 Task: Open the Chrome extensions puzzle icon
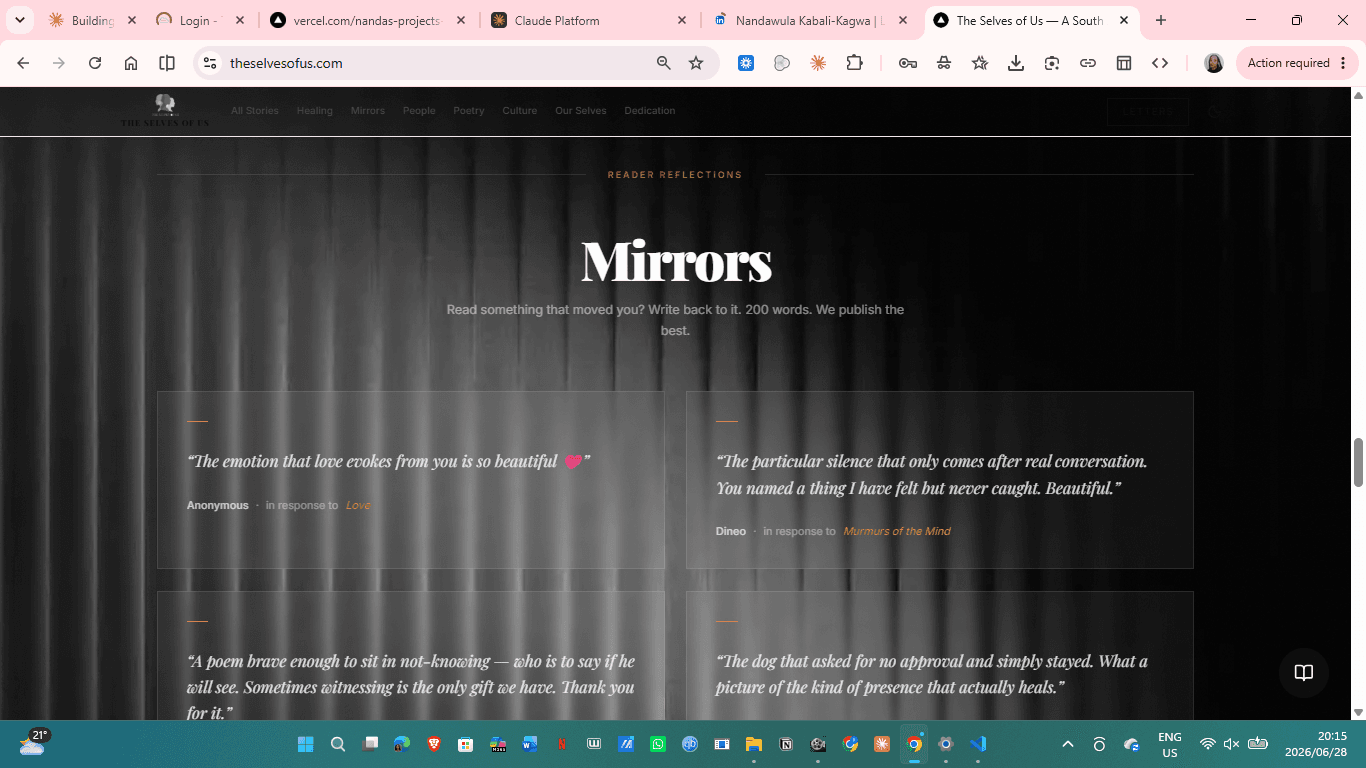[x=854, y=63]
